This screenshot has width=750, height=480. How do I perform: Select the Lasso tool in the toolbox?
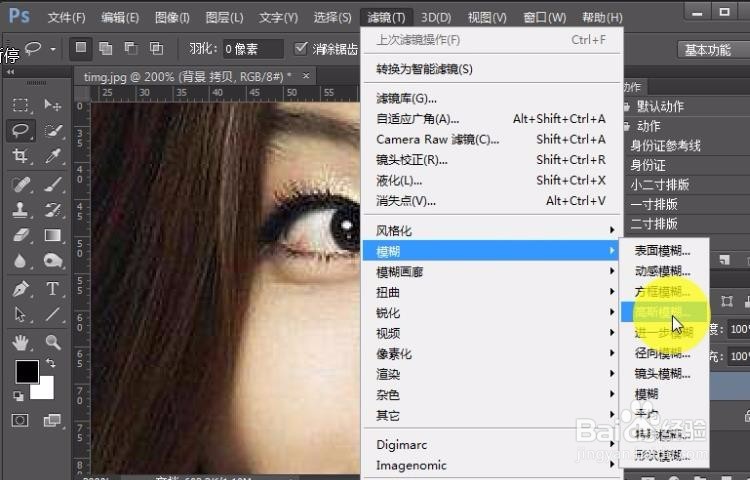tap(20, 130)
